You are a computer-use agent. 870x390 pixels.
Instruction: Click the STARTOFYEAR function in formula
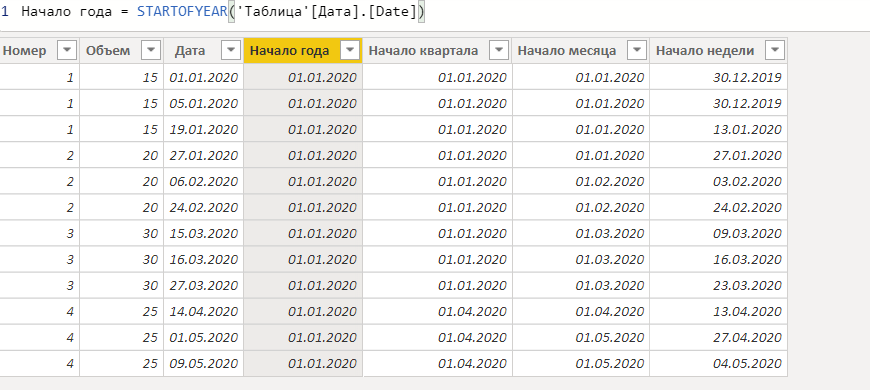183,12
